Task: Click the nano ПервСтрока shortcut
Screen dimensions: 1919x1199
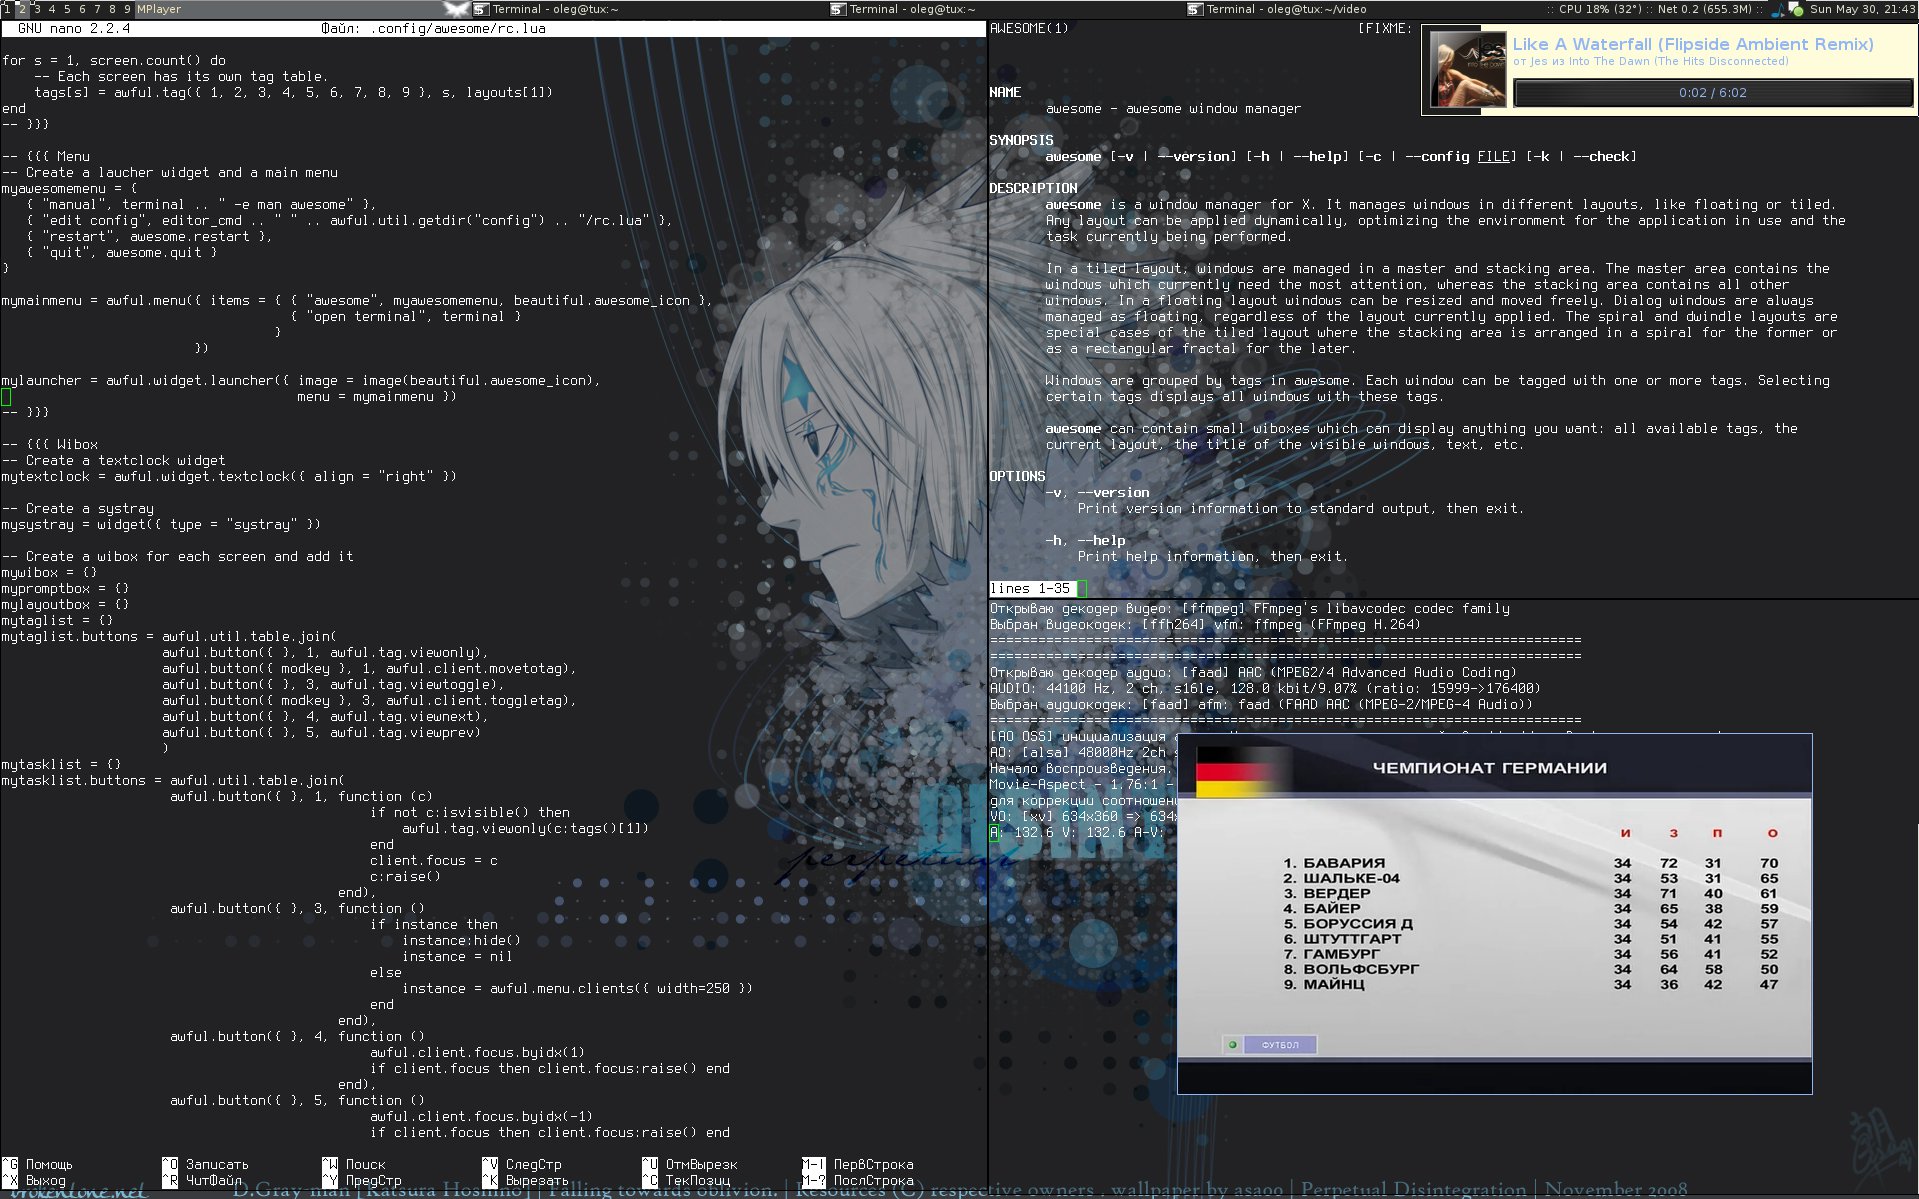Action: tap(858, 1164)
